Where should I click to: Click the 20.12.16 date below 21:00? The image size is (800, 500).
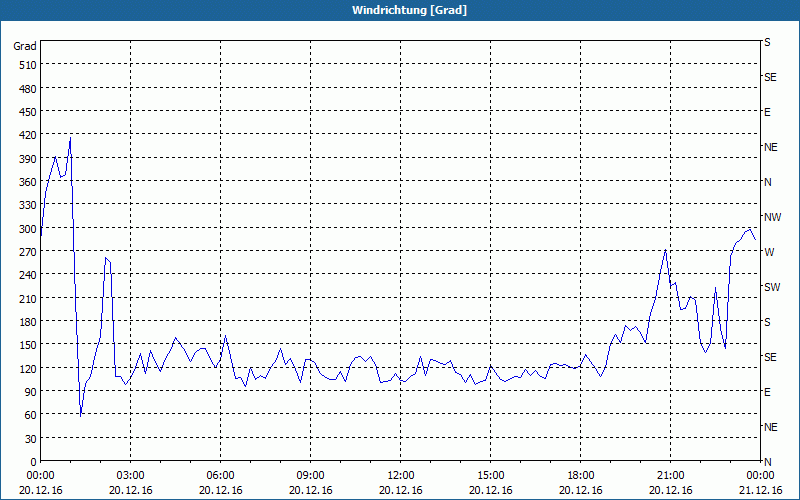pyautogui.click(x=670, y=490)
